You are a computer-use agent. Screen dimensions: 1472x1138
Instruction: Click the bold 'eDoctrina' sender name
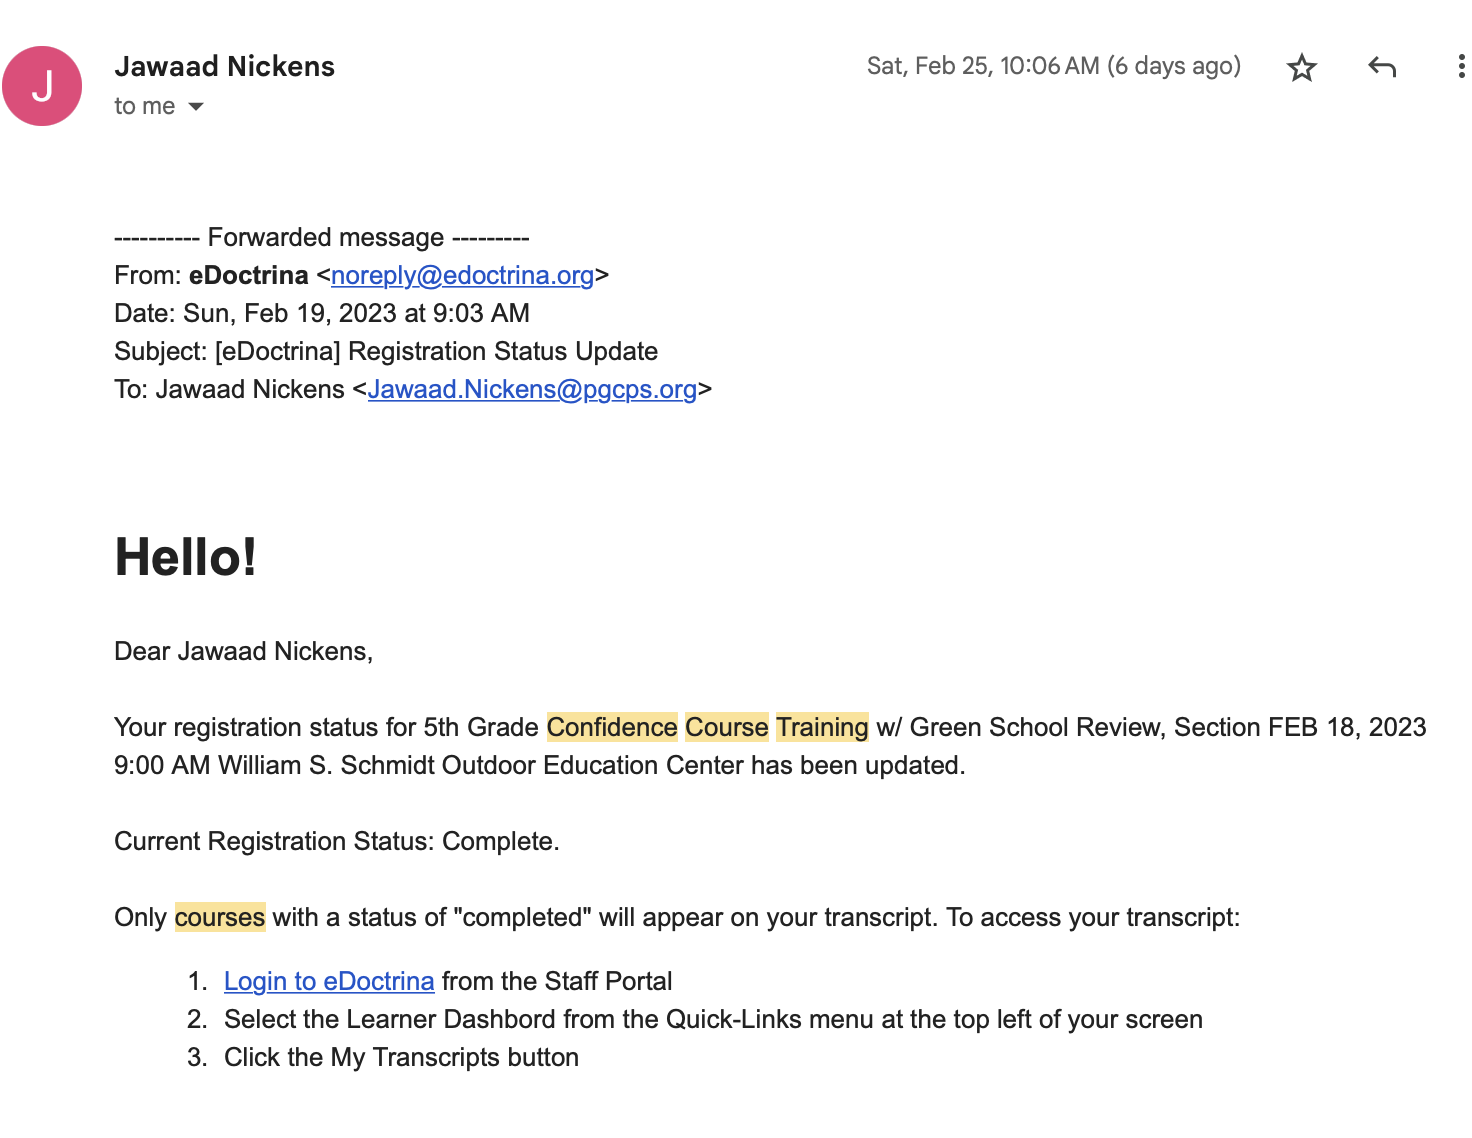tap(249, 275)
